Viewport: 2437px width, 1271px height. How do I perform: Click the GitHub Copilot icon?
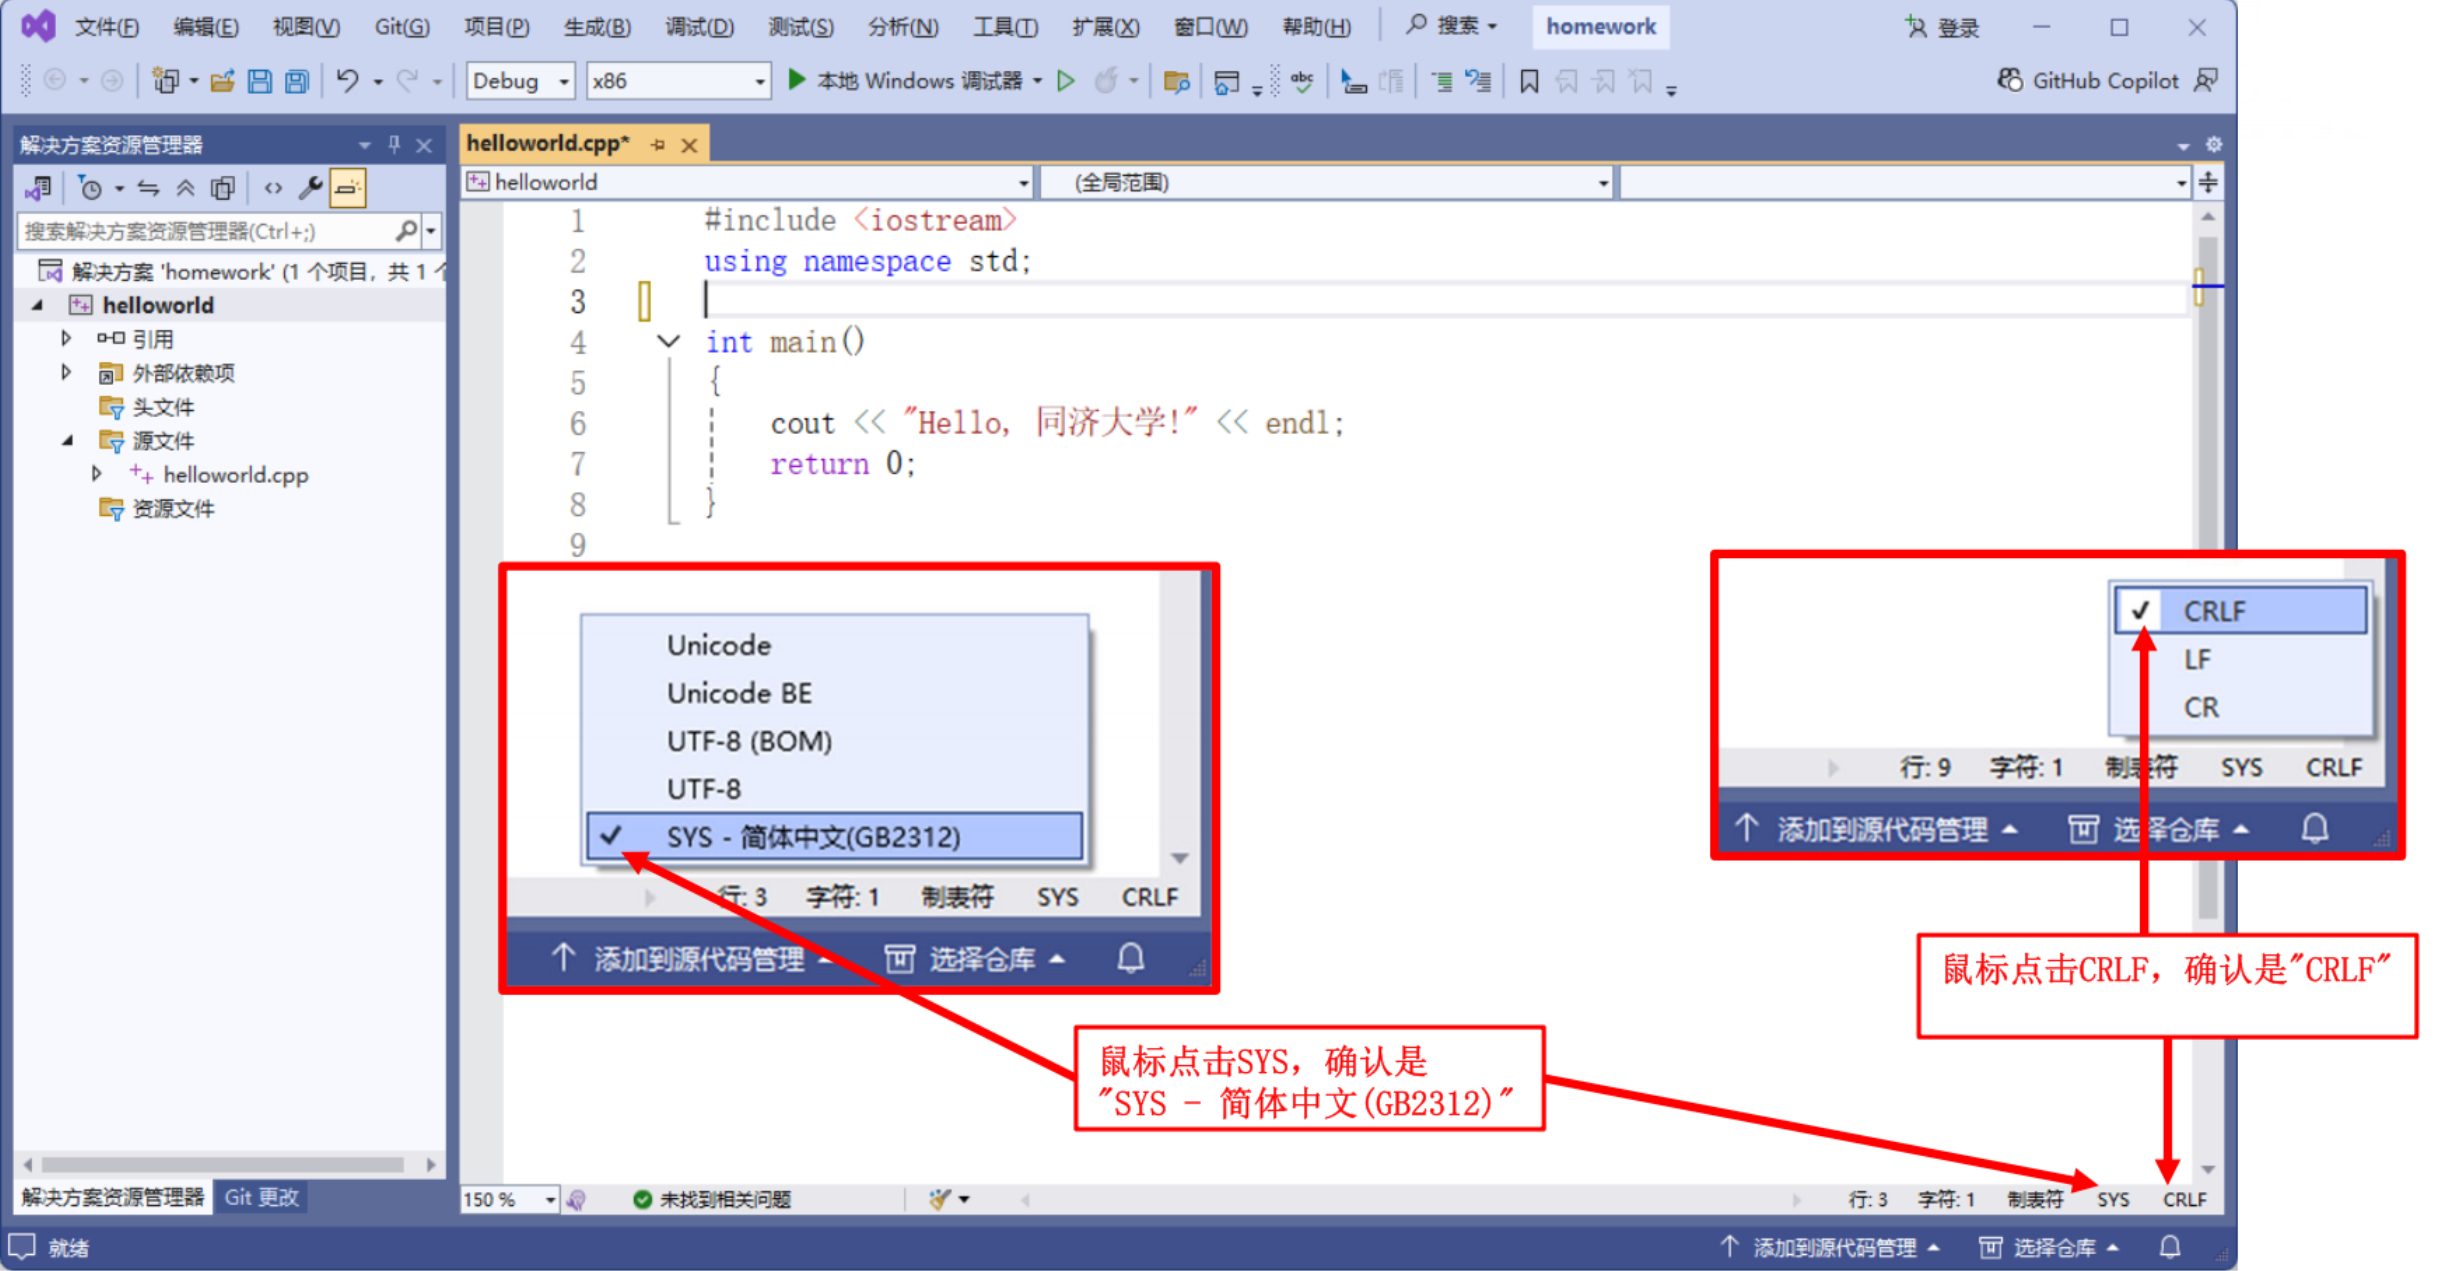coord(2010,80)
